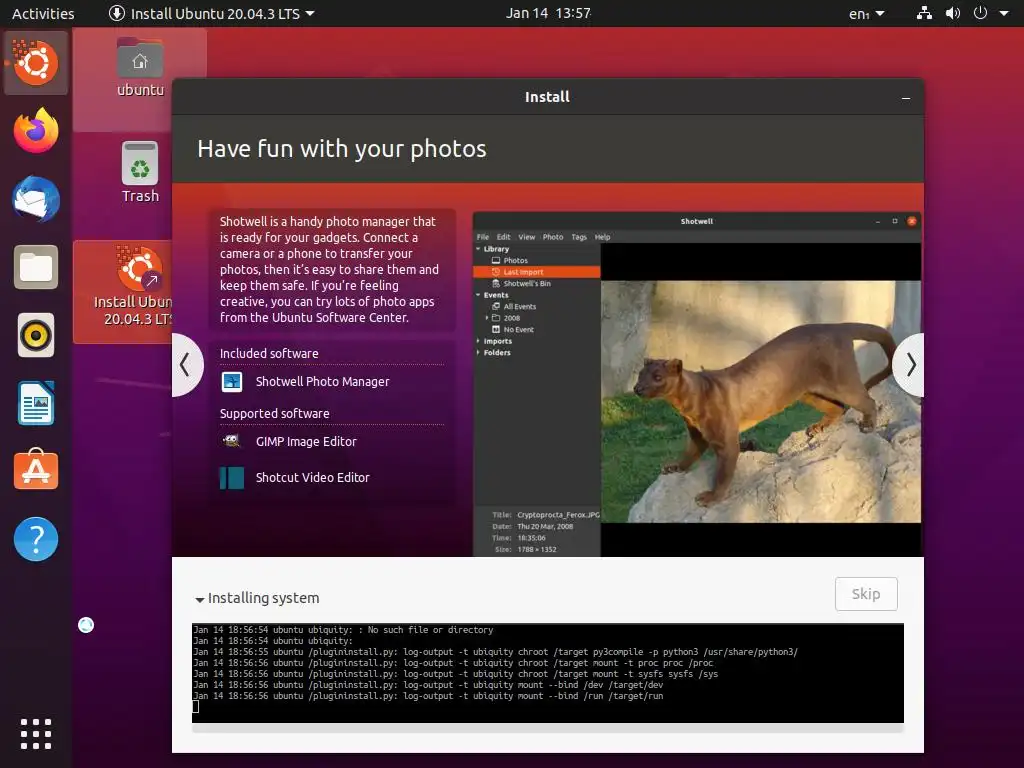Image resolution: width=1024 pixels, height=768 pixels.
Task: Open the Files manager in the dock
Action: (36, 267)
